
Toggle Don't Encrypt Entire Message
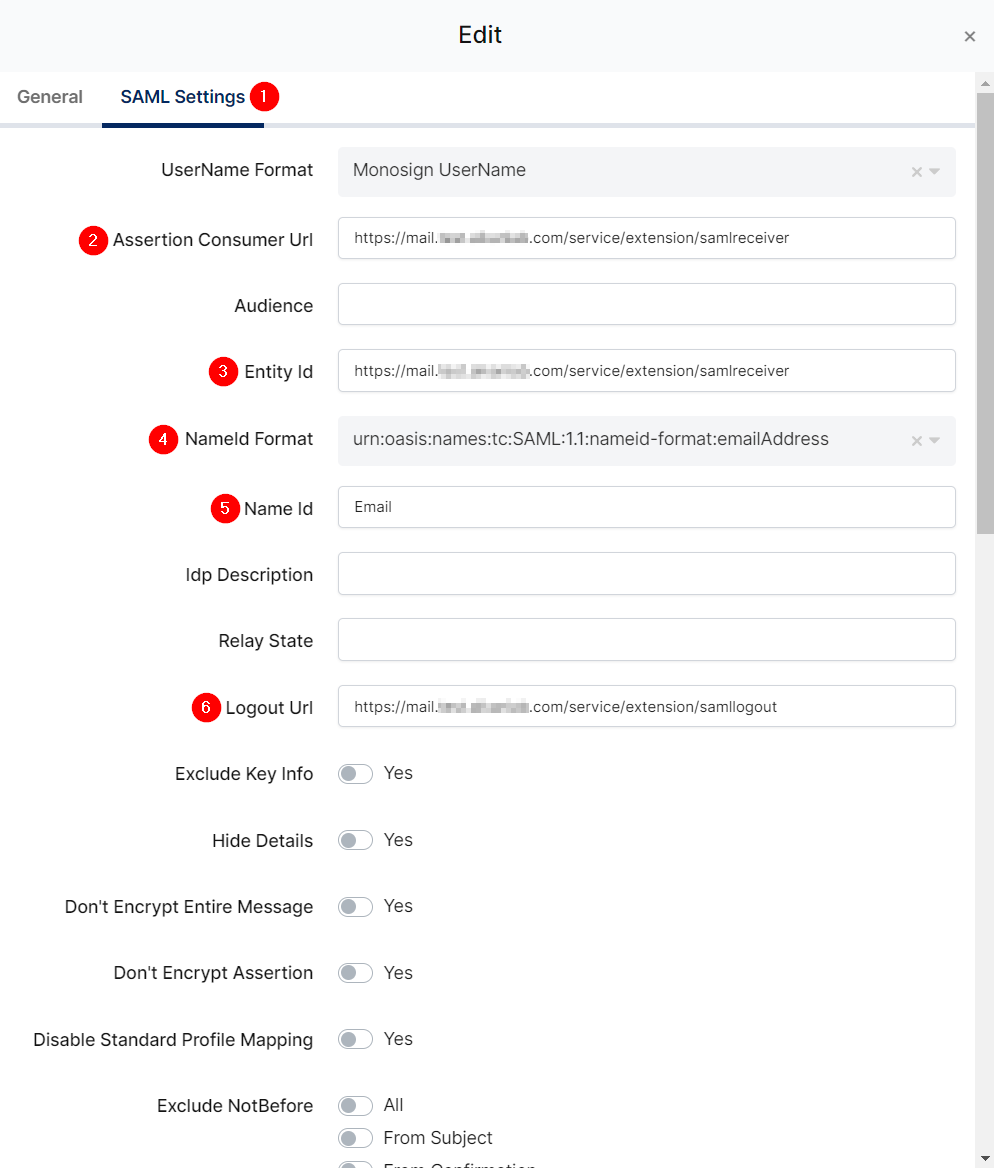pyautogui.click(x=355, y=907)
